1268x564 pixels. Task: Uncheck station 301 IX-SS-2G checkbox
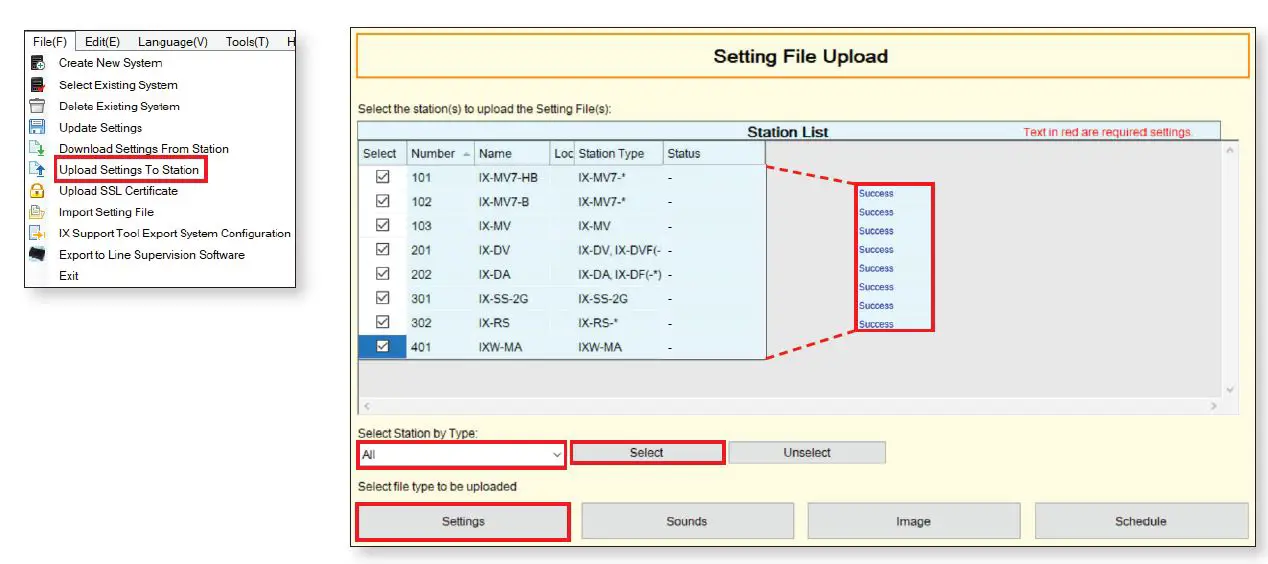click(382, 297)
